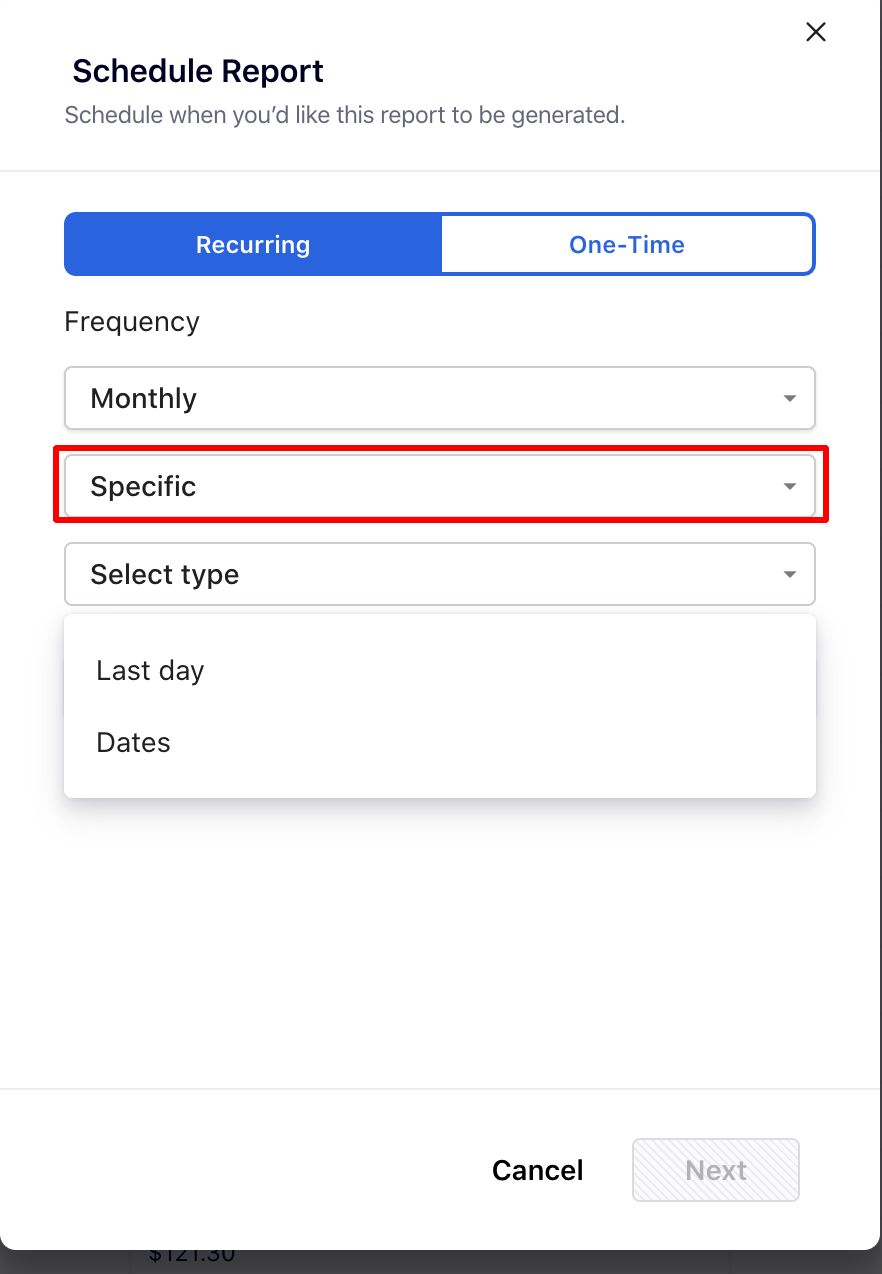Select the Recurring schedule tab

(253, 245)
